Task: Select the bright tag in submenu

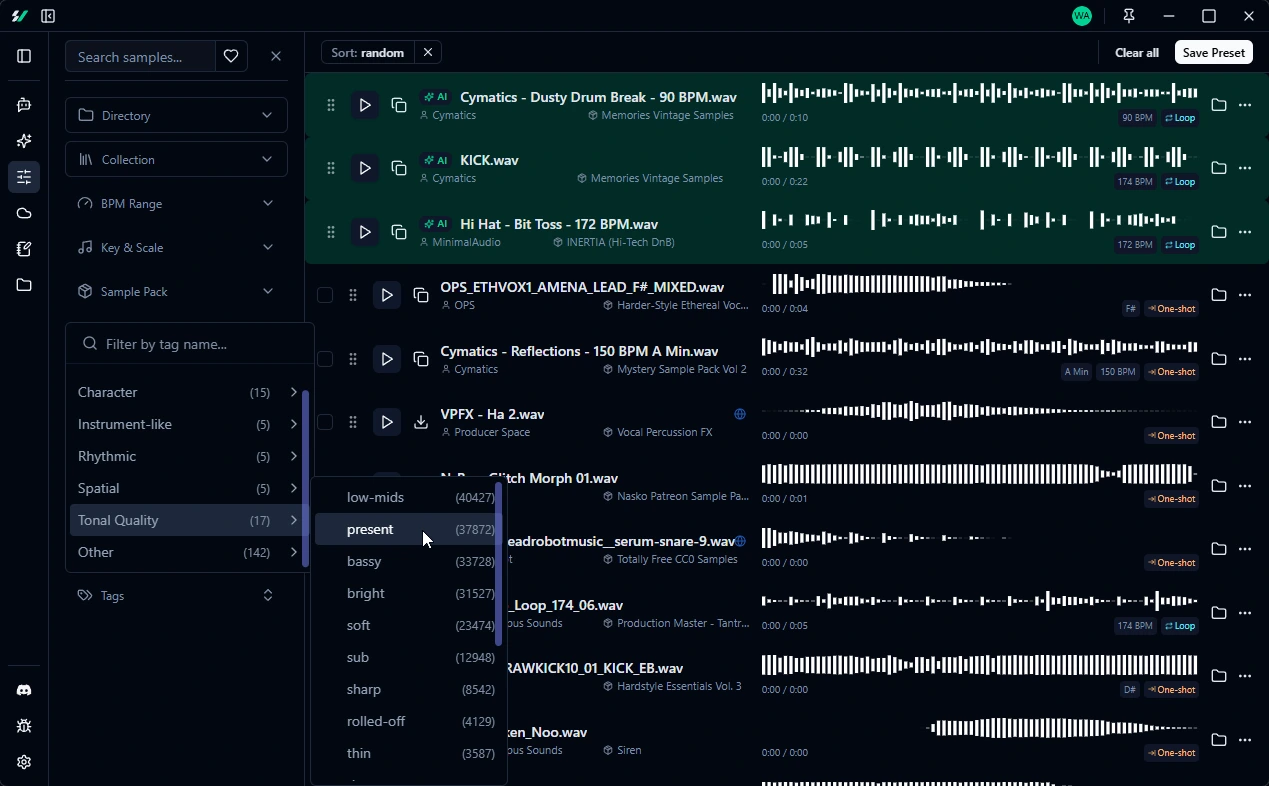Action: click(365, 593)
